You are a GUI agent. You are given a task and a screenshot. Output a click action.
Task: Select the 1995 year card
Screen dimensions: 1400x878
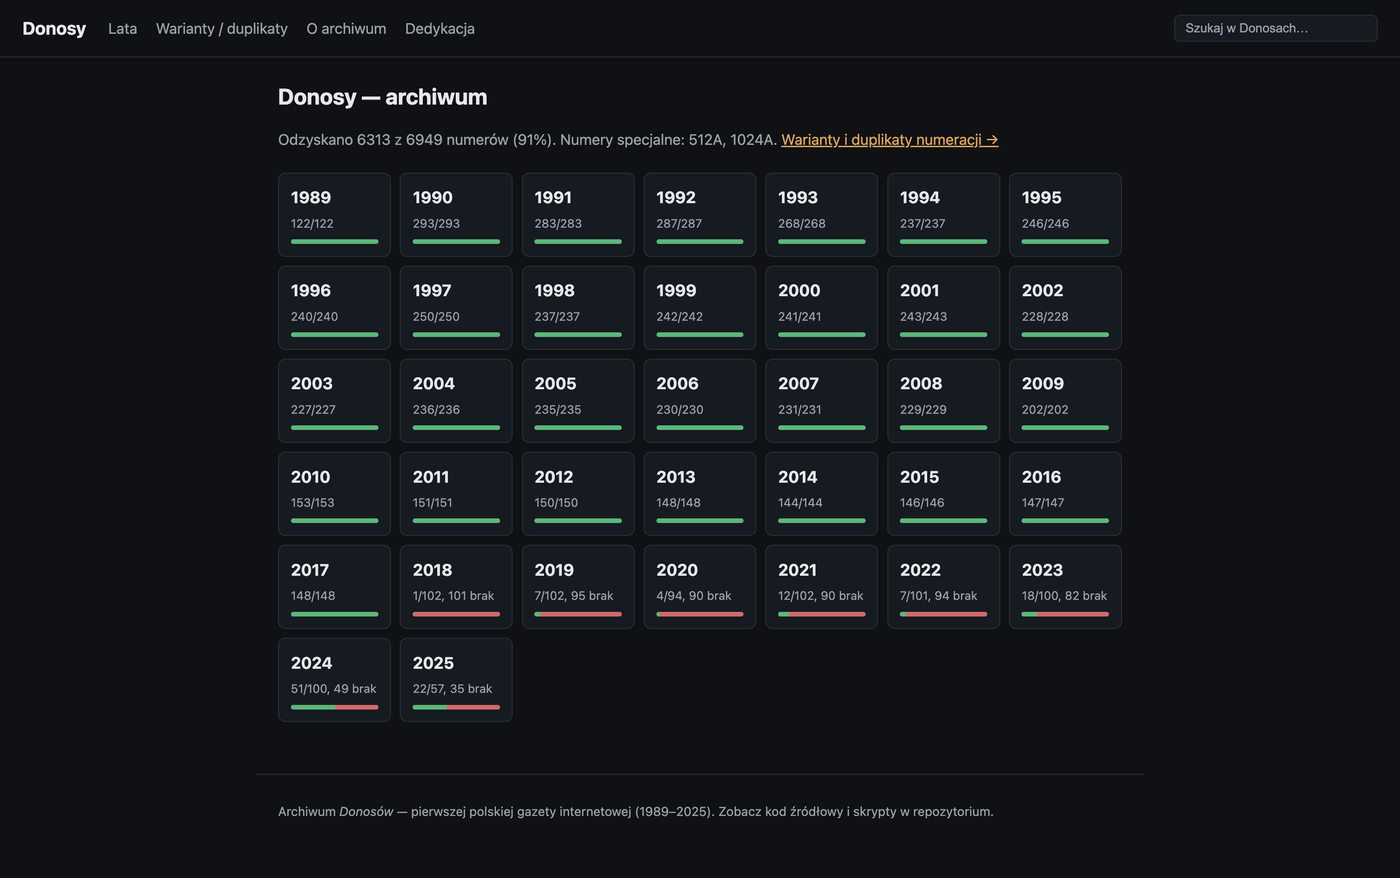1065,215
